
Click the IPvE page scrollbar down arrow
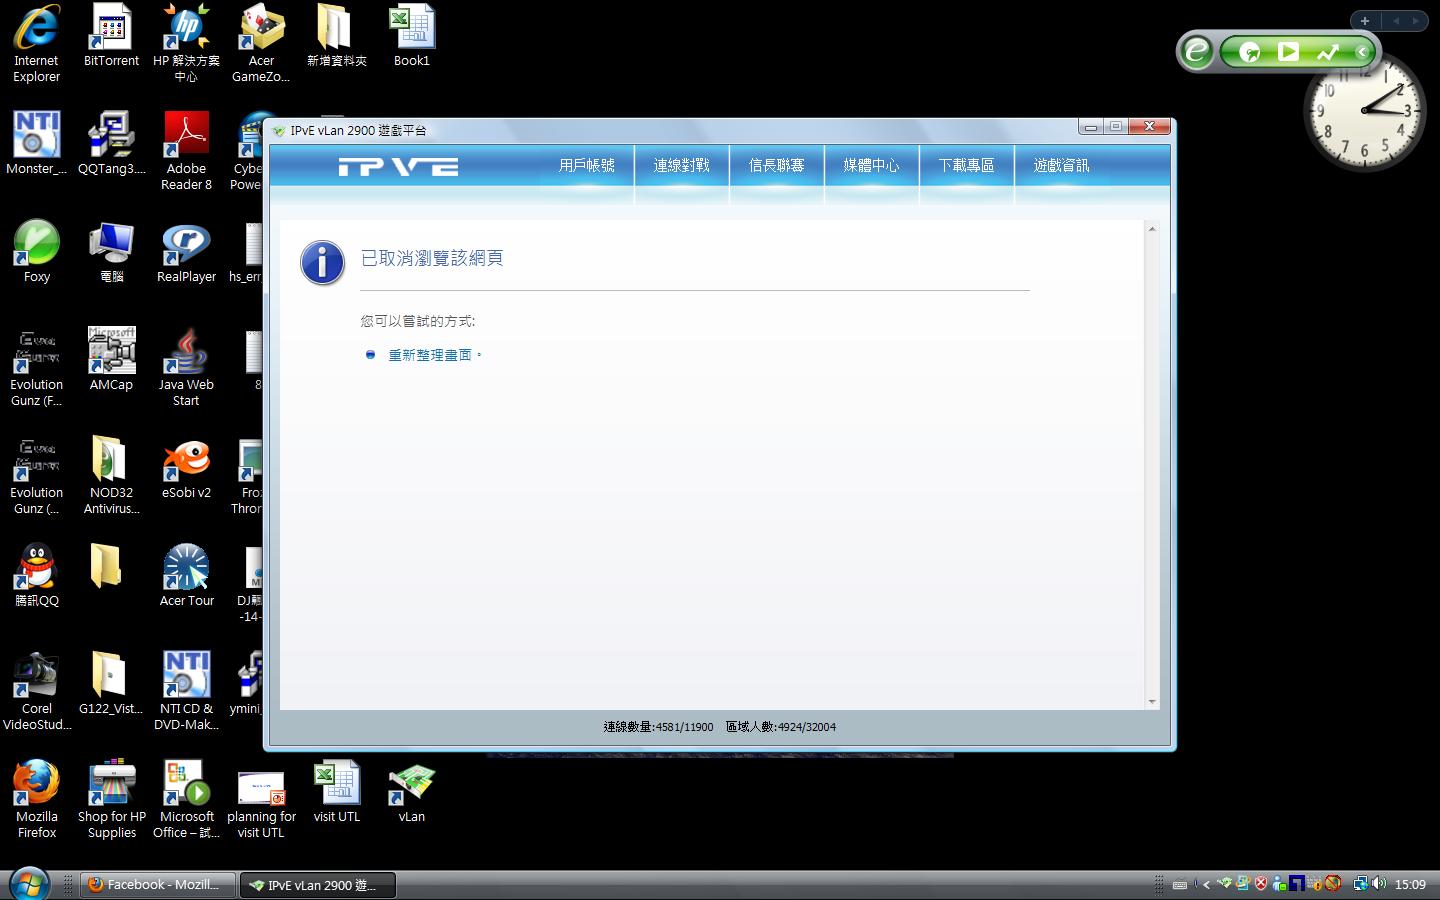1152,702
